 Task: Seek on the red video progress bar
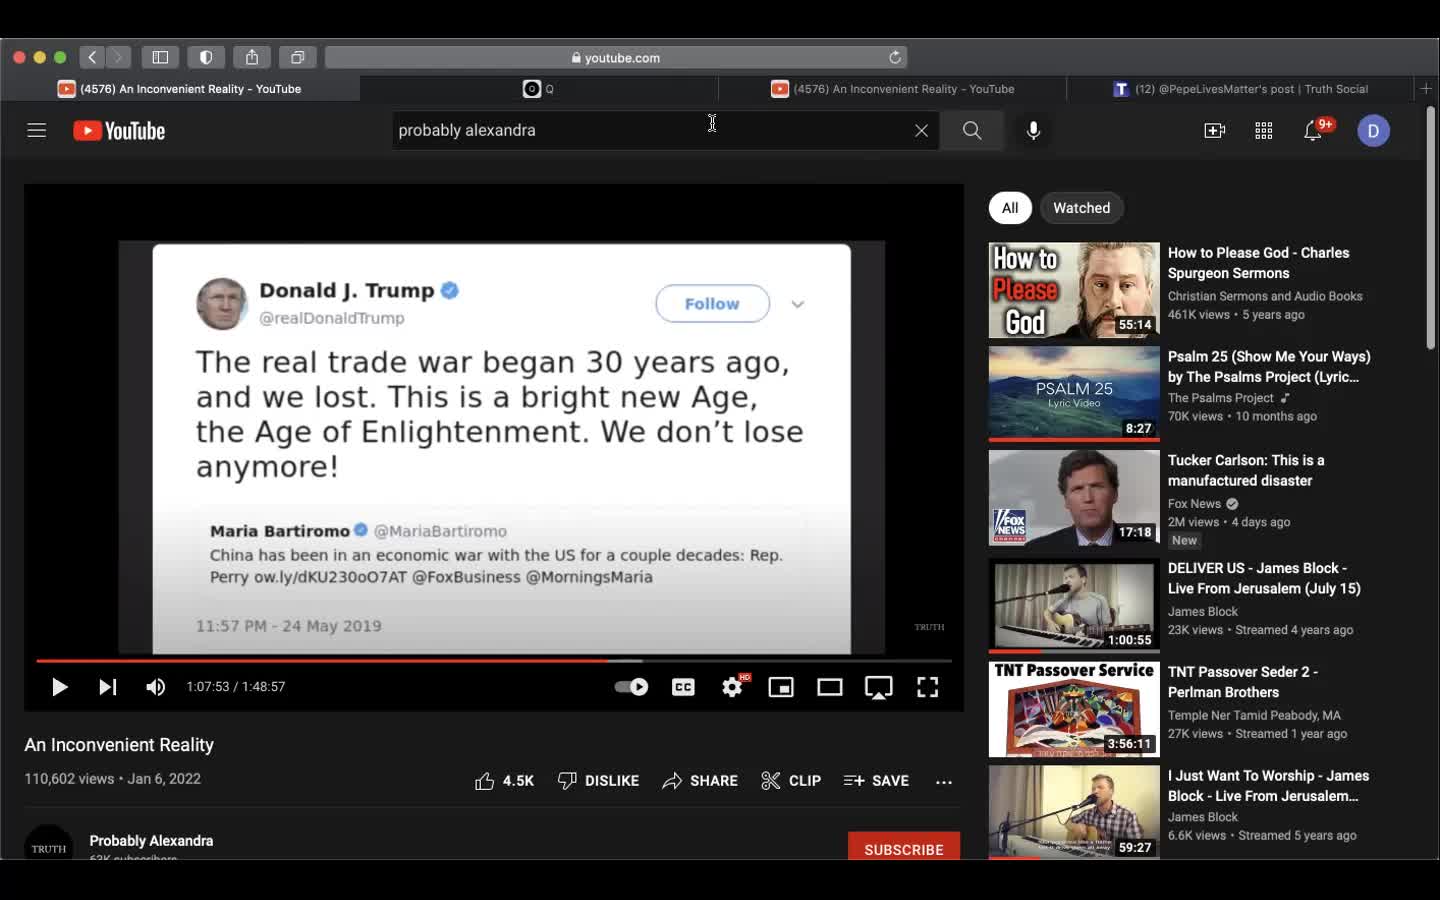494,661
